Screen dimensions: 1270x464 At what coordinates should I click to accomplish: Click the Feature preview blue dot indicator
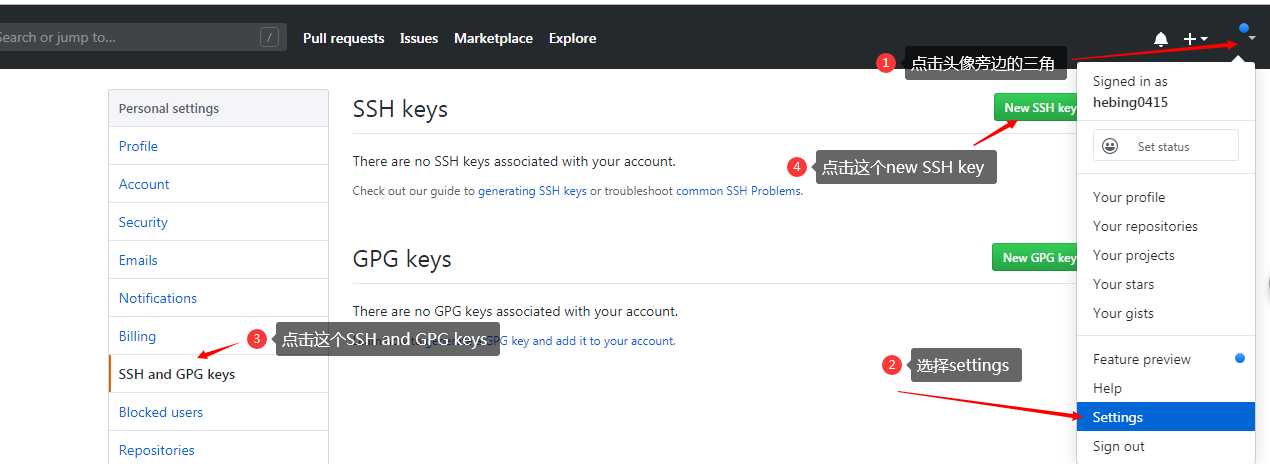pos(1240,358)
